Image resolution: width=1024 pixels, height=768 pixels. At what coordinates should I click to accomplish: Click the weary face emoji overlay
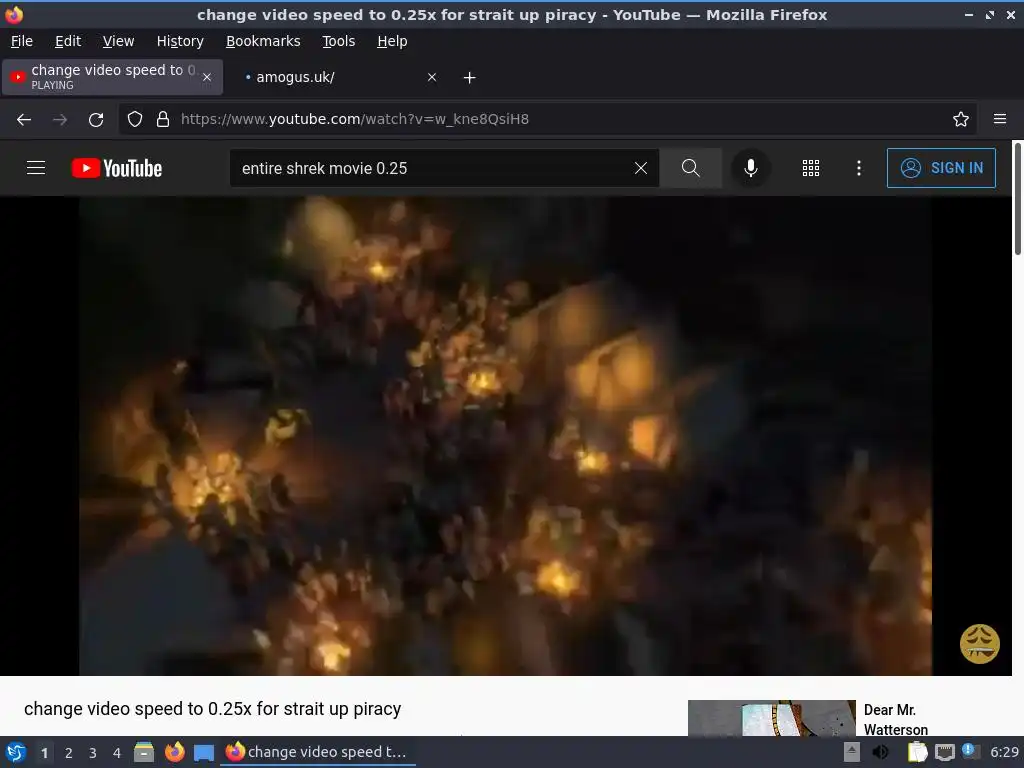[980, 643]
